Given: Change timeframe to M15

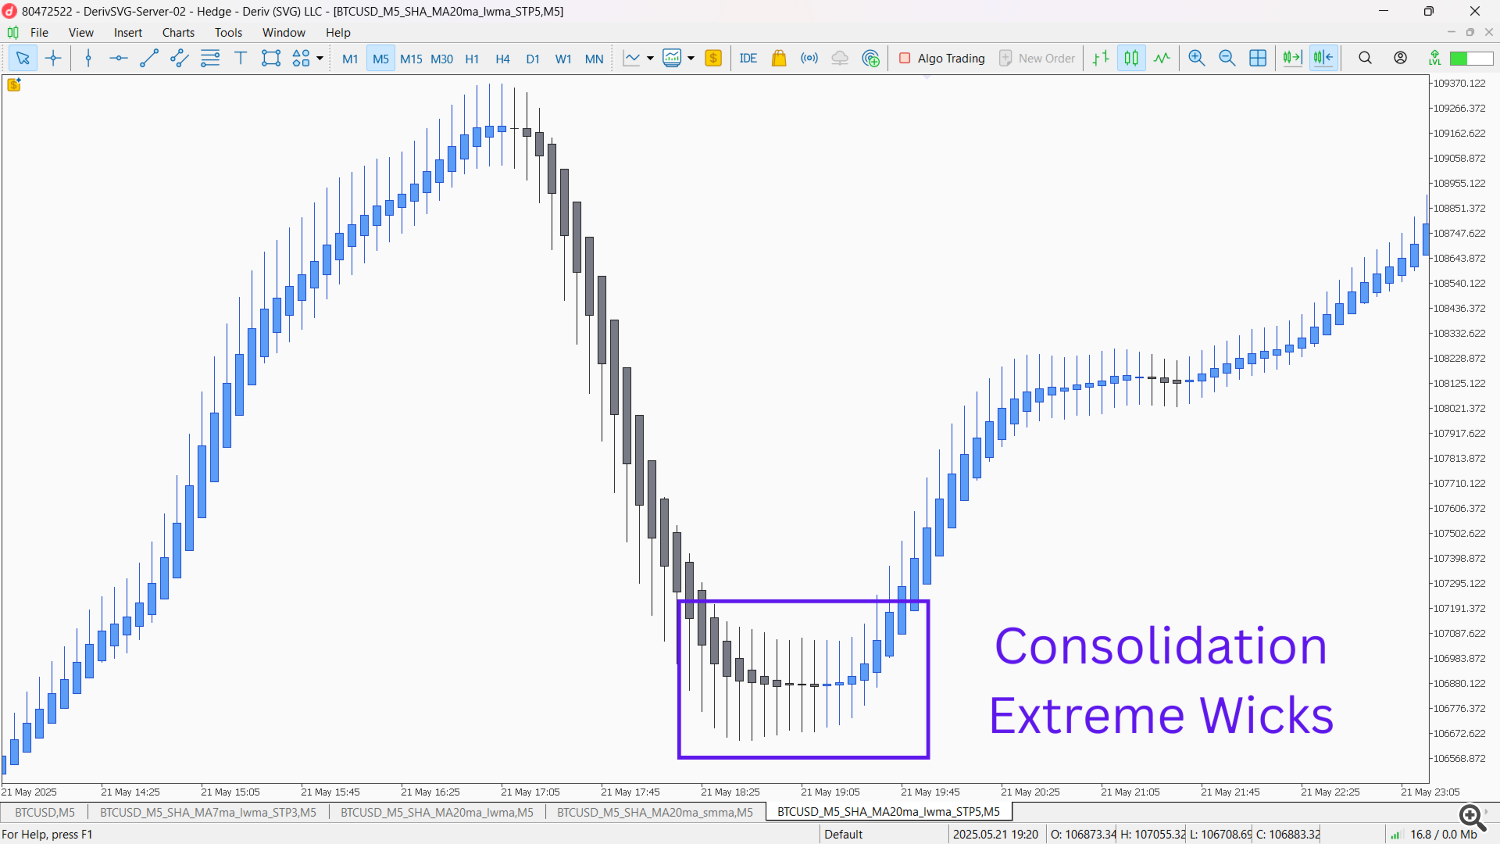Looking at the screenshot, I should tap(411, 59).
